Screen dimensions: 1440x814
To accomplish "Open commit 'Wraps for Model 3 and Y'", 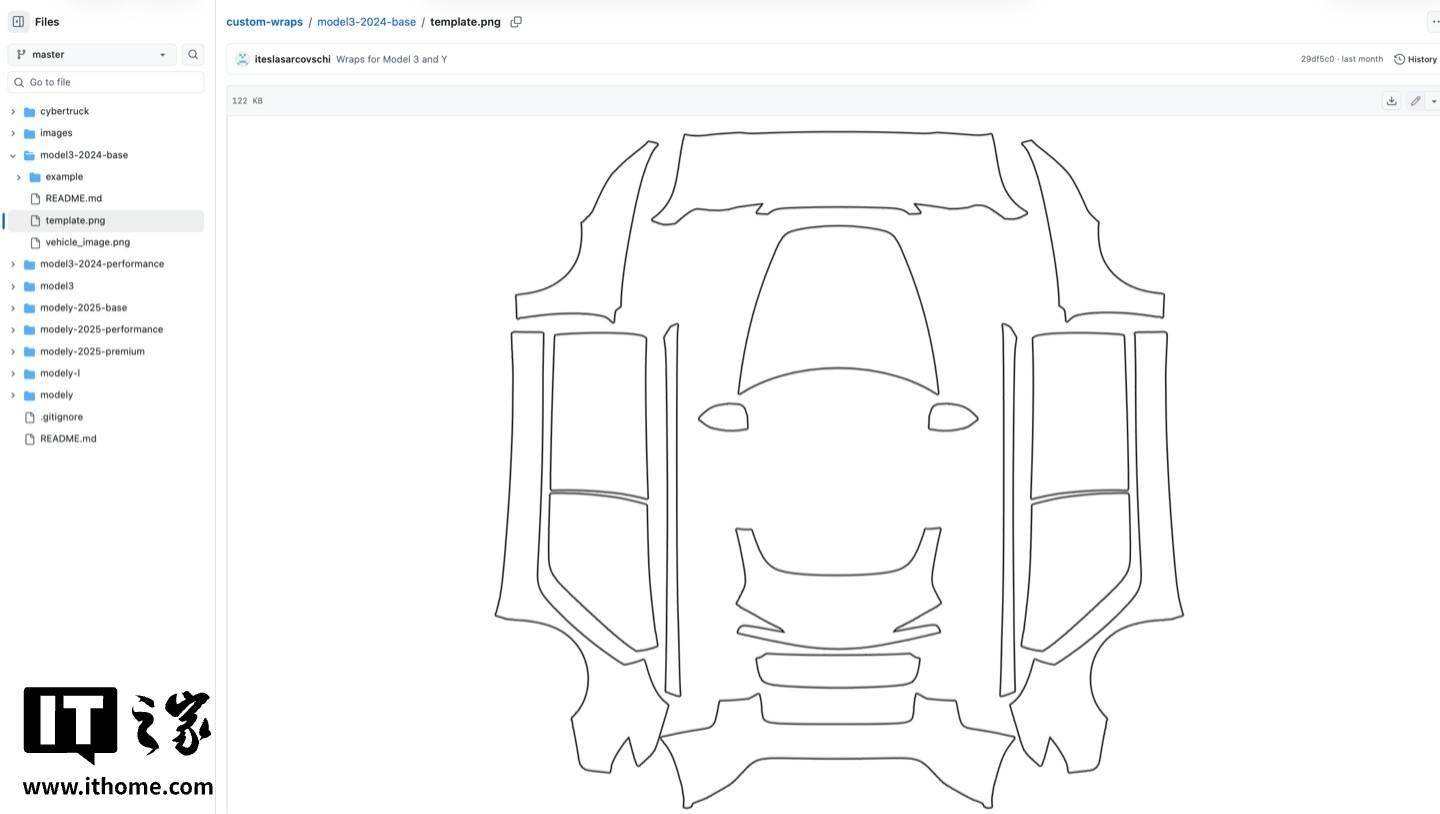I will pyautogui.click(x=391, y=59).
